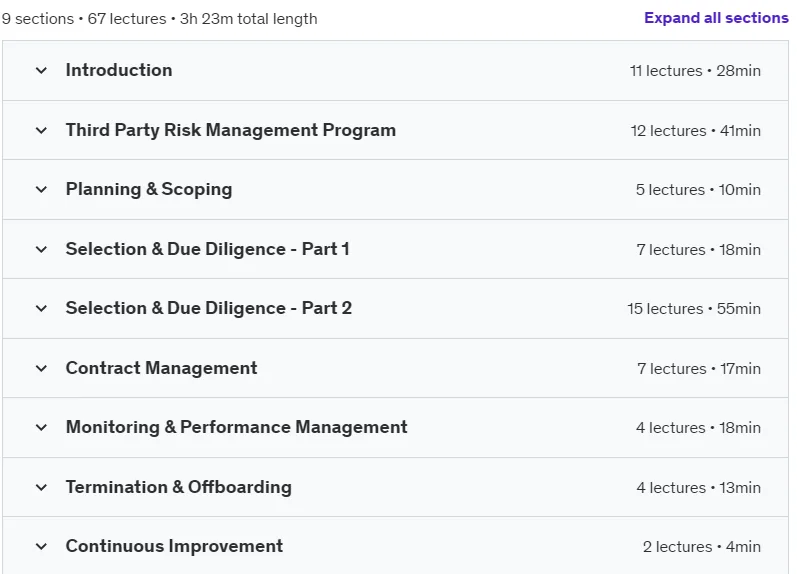Screen dimensions: 797x574
Task: Select Monitoring & Performance Management title
Action: pyautogui.click(x=237, y=427)
